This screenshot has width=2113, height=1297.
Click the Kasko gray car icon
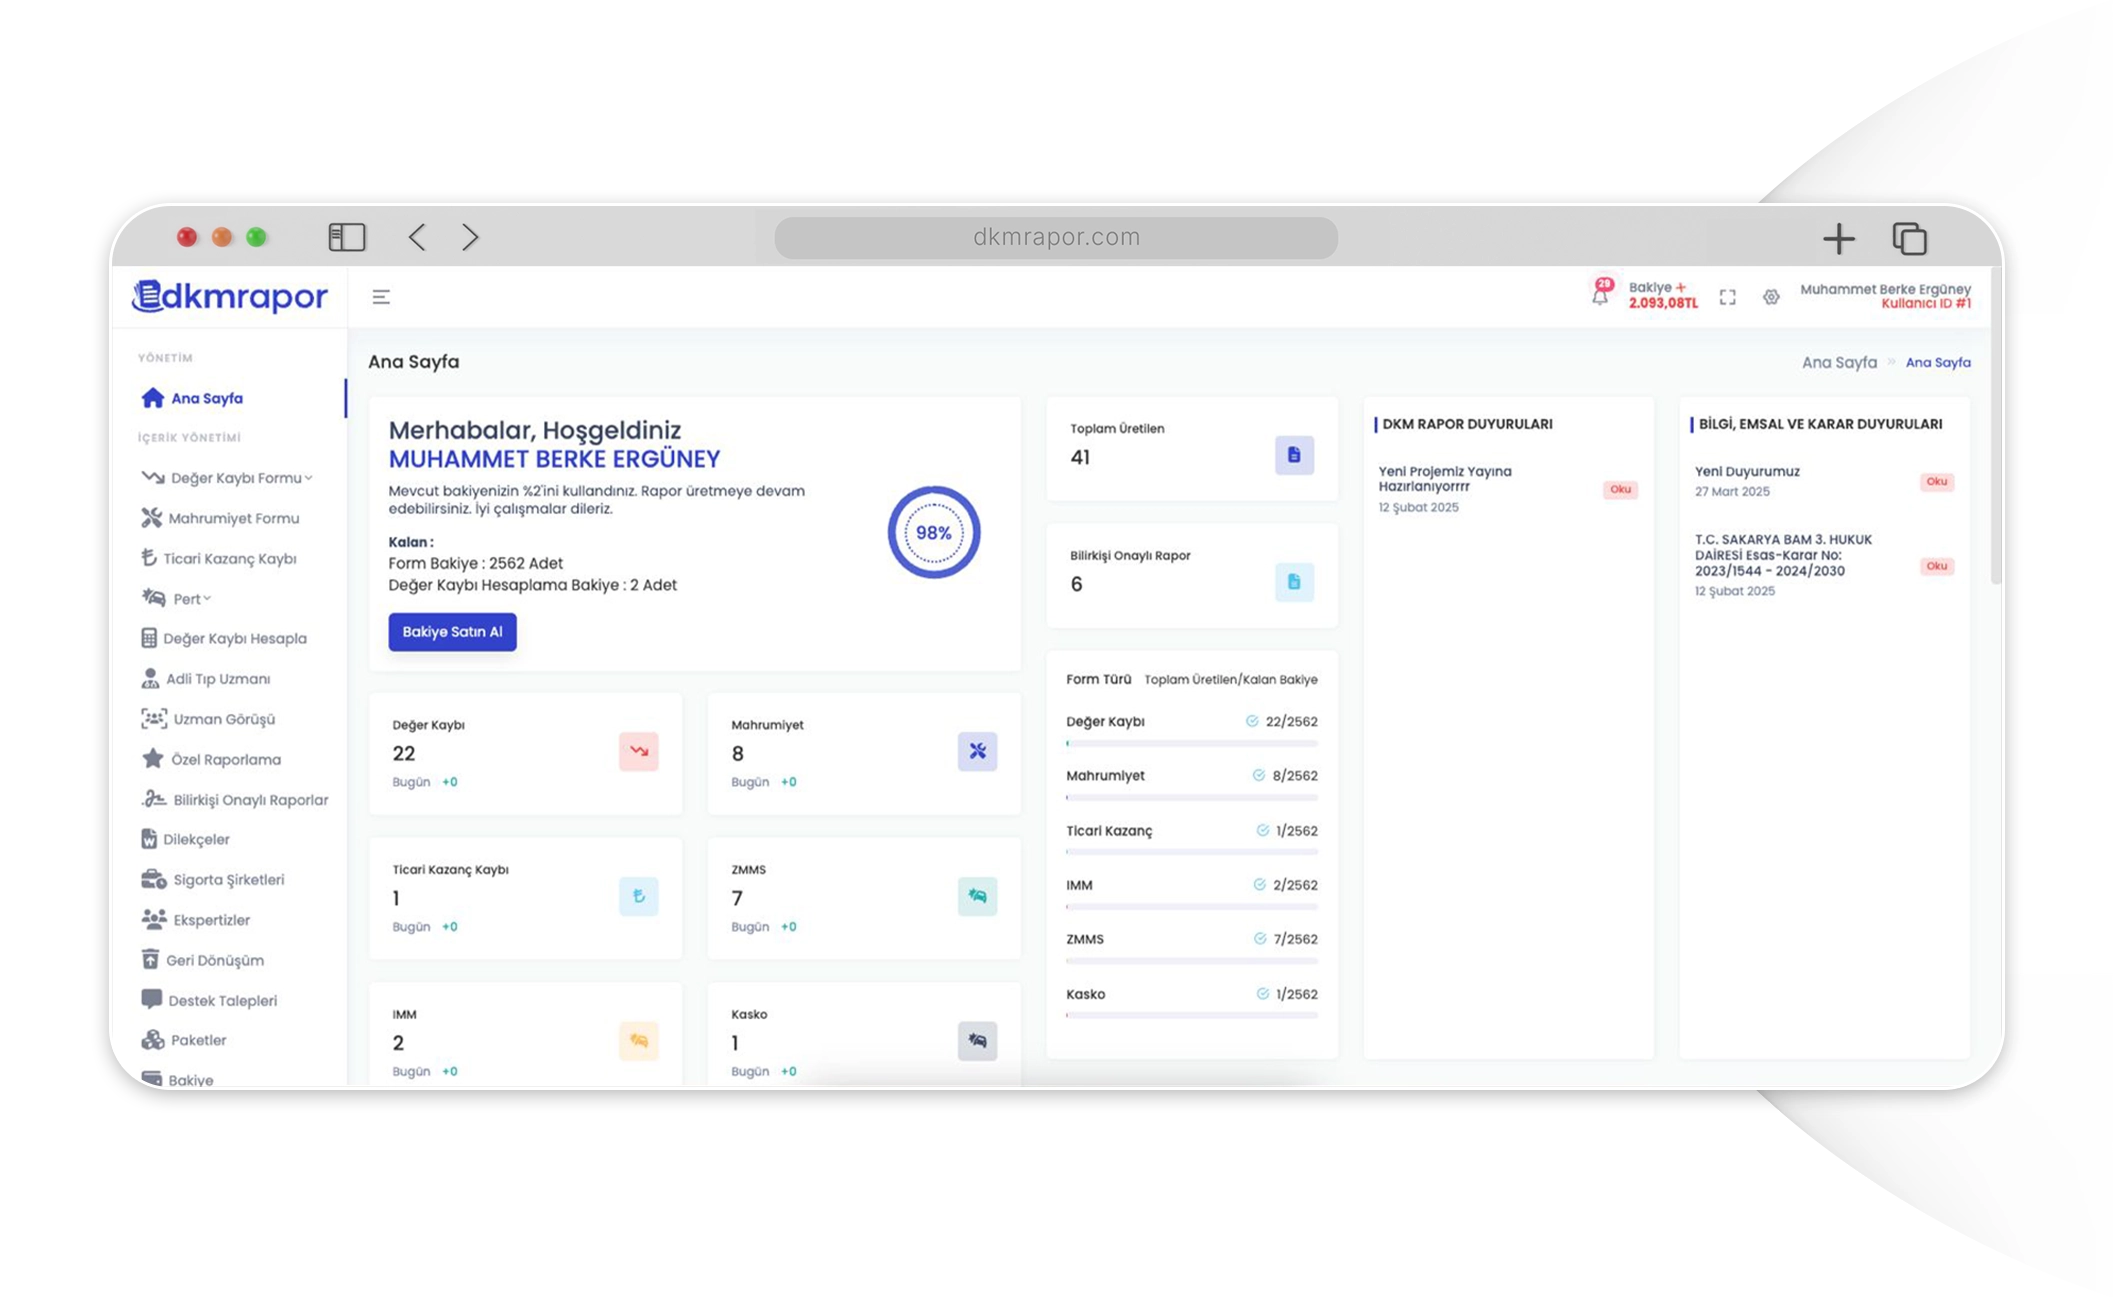(x=977, y=1041)
